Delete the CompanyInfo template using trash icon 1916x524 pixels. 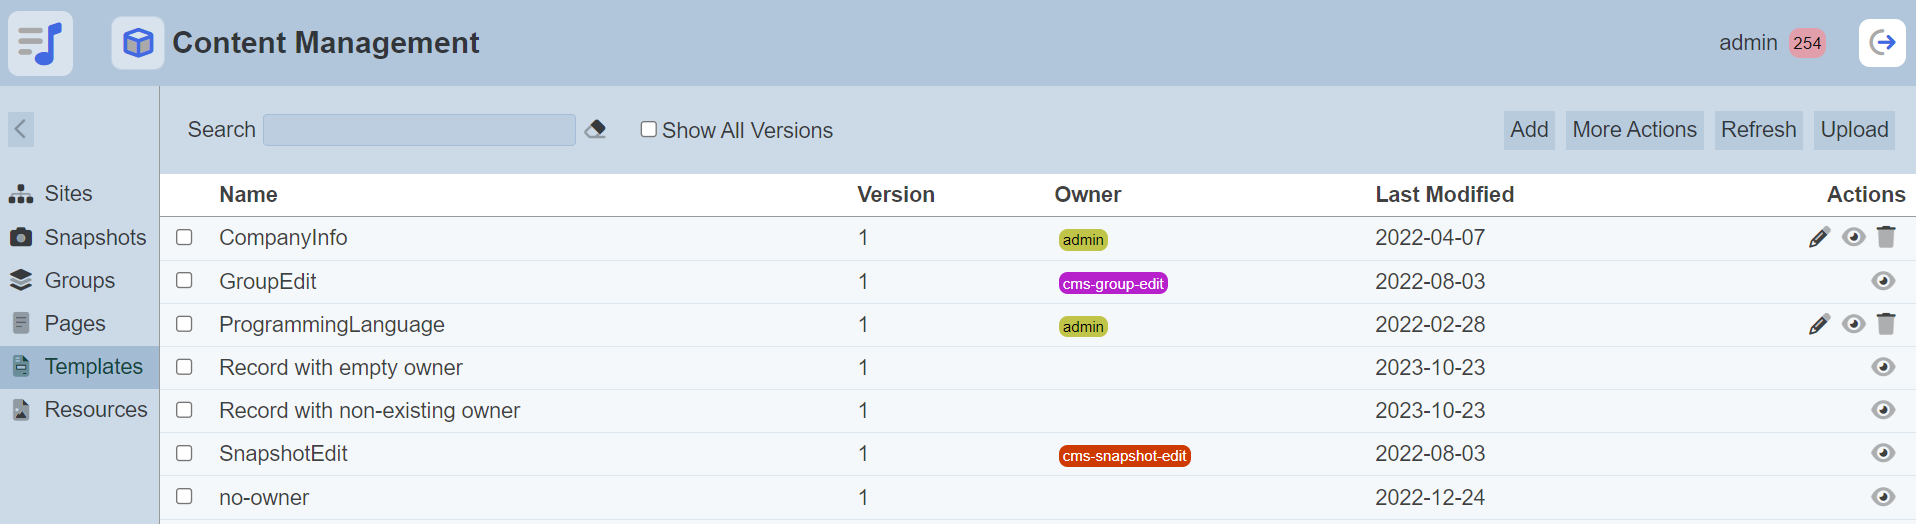pos(1886,237)
